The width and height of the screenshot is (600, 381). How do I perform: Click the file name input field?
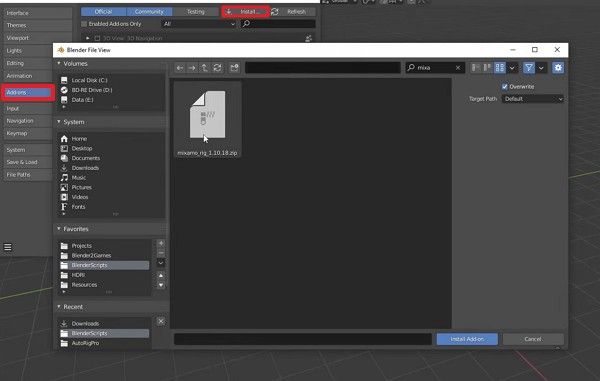[x=303, y=339]
